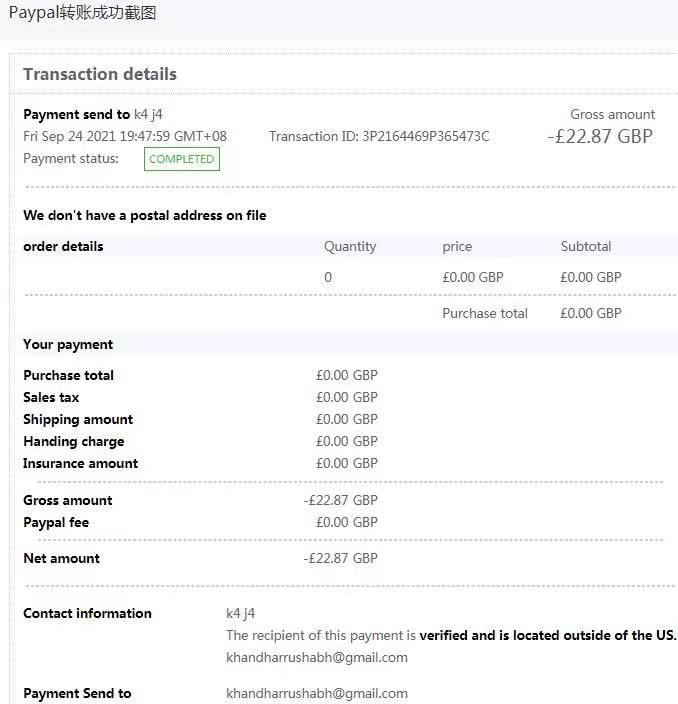Viewport: 678px width, 704px height.
Task: Click the Paypal转账成功截图 page title
Action: 82,13
